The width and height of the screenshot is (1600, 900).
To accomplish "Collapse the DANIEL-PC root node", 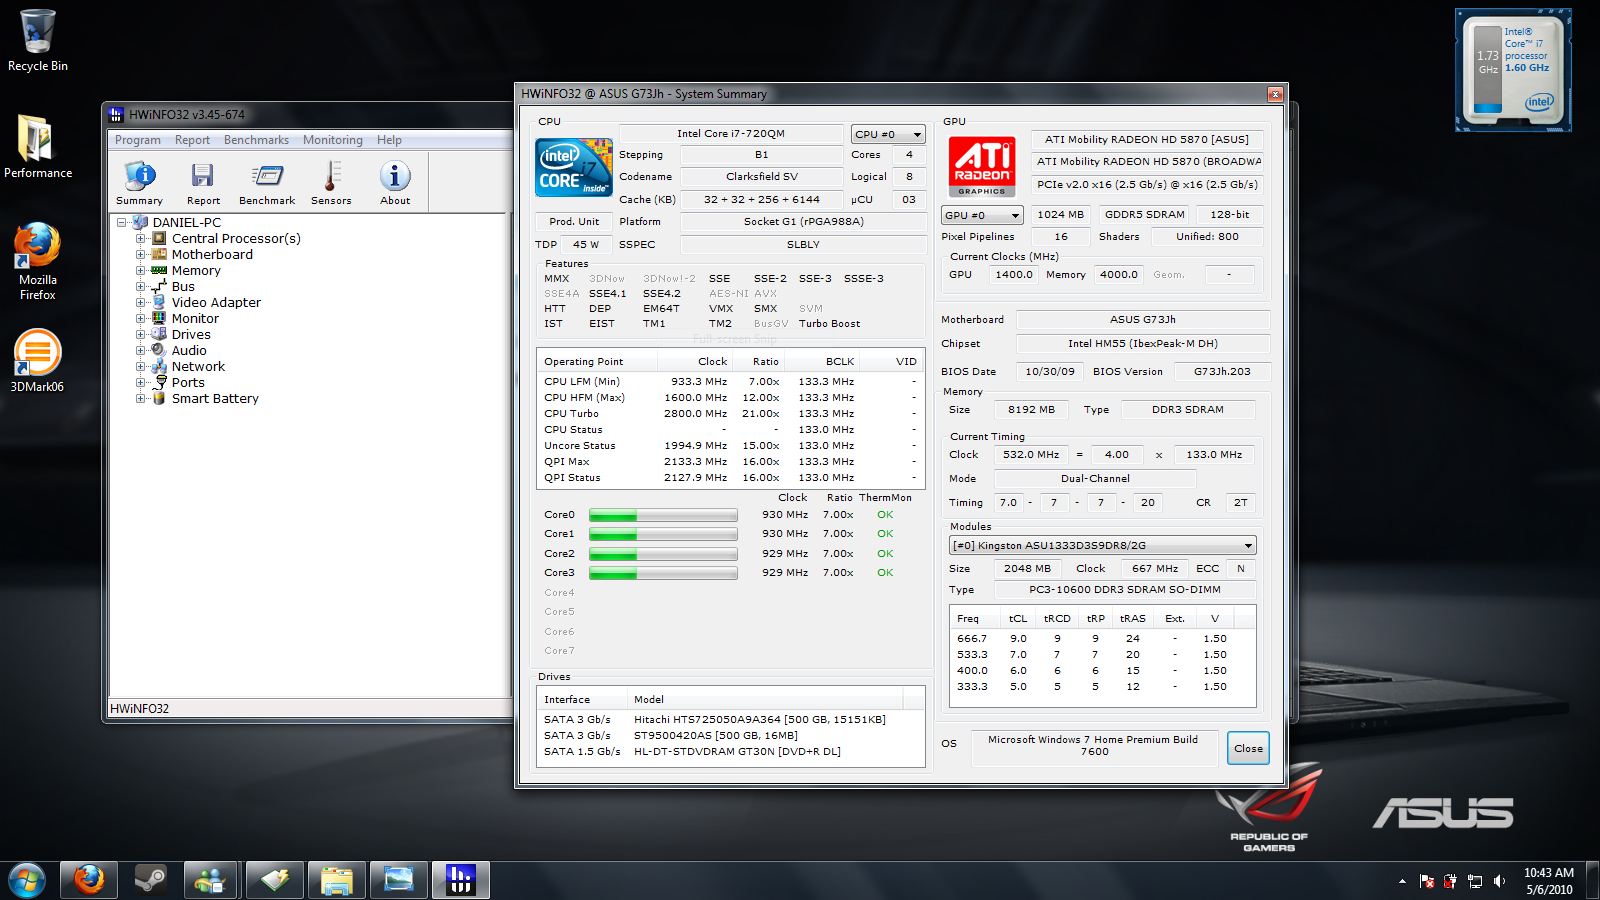I will point(122,223).
